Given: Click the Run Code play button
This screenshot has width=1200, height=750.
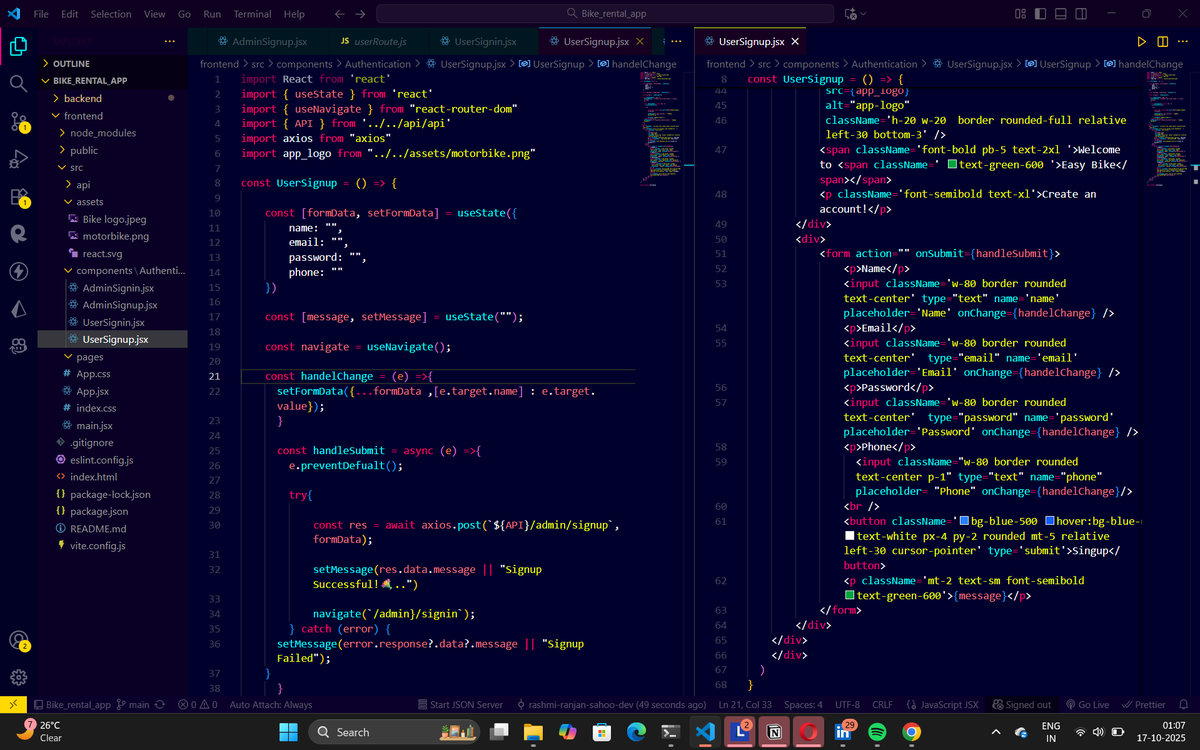Looking at the screenshot, I should tap(1142, 42).
